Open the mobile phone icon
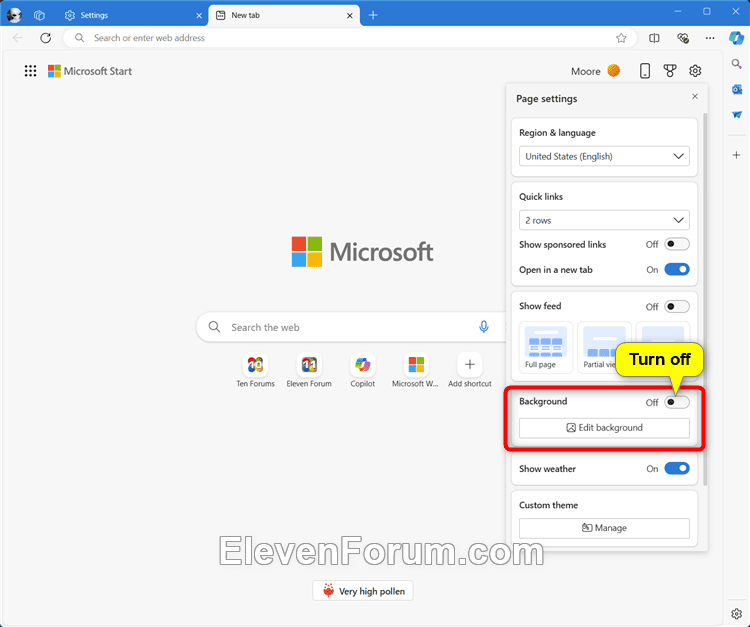Screen dimensions: 750x627 point(645,71)
